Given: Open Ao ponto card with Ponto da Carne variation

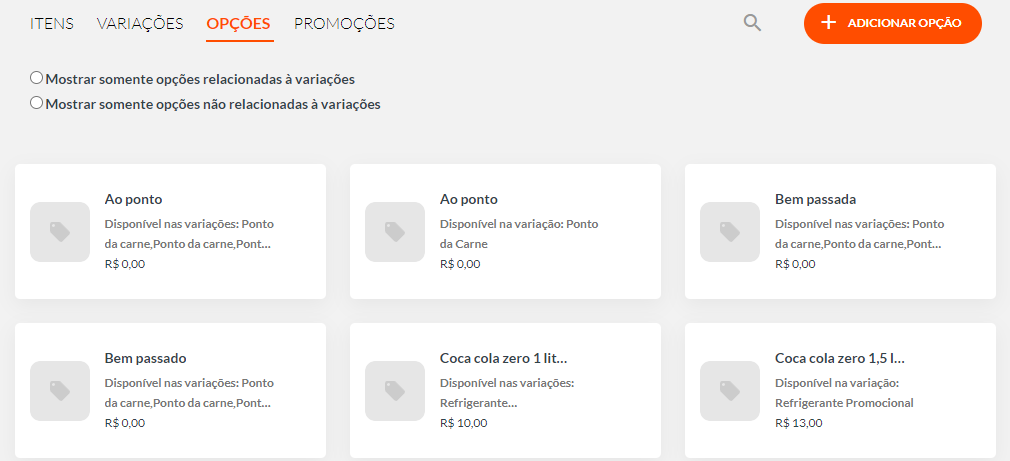Looking at the screenshot, I should [x=505, y=231].
